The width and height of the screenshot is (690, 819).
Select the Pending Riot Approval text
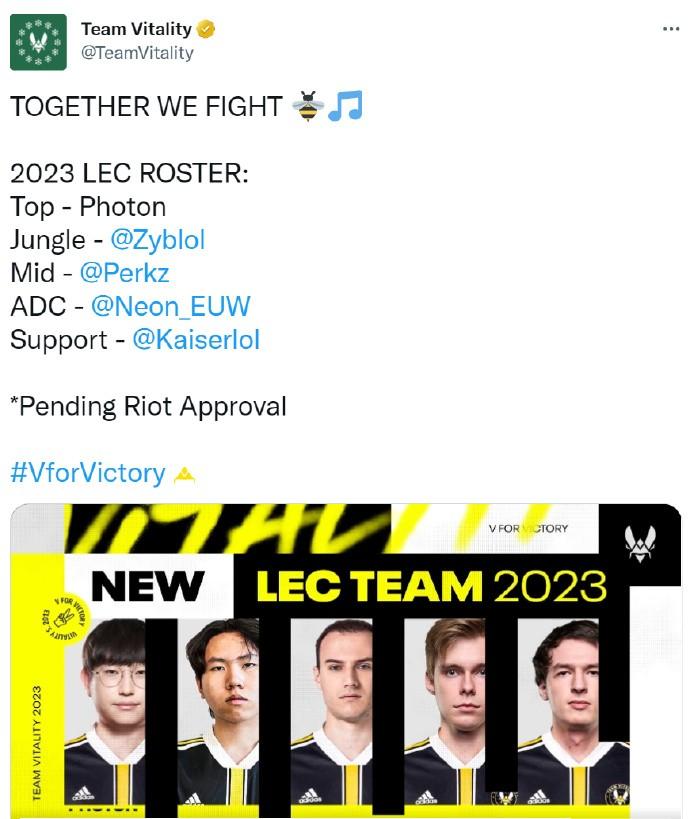[x=148, y=406]
